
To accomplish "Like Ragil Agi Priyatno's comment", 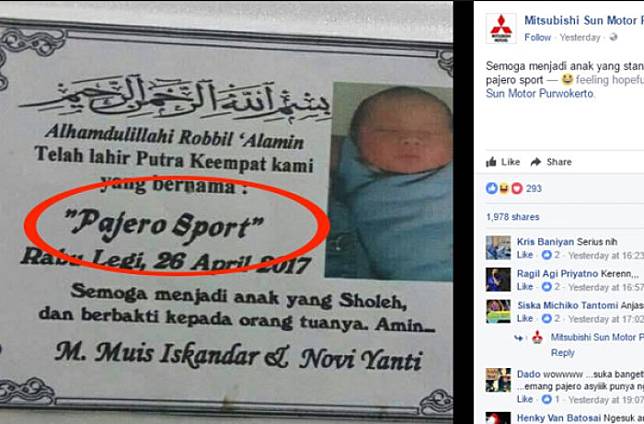I will click(524, 287).
